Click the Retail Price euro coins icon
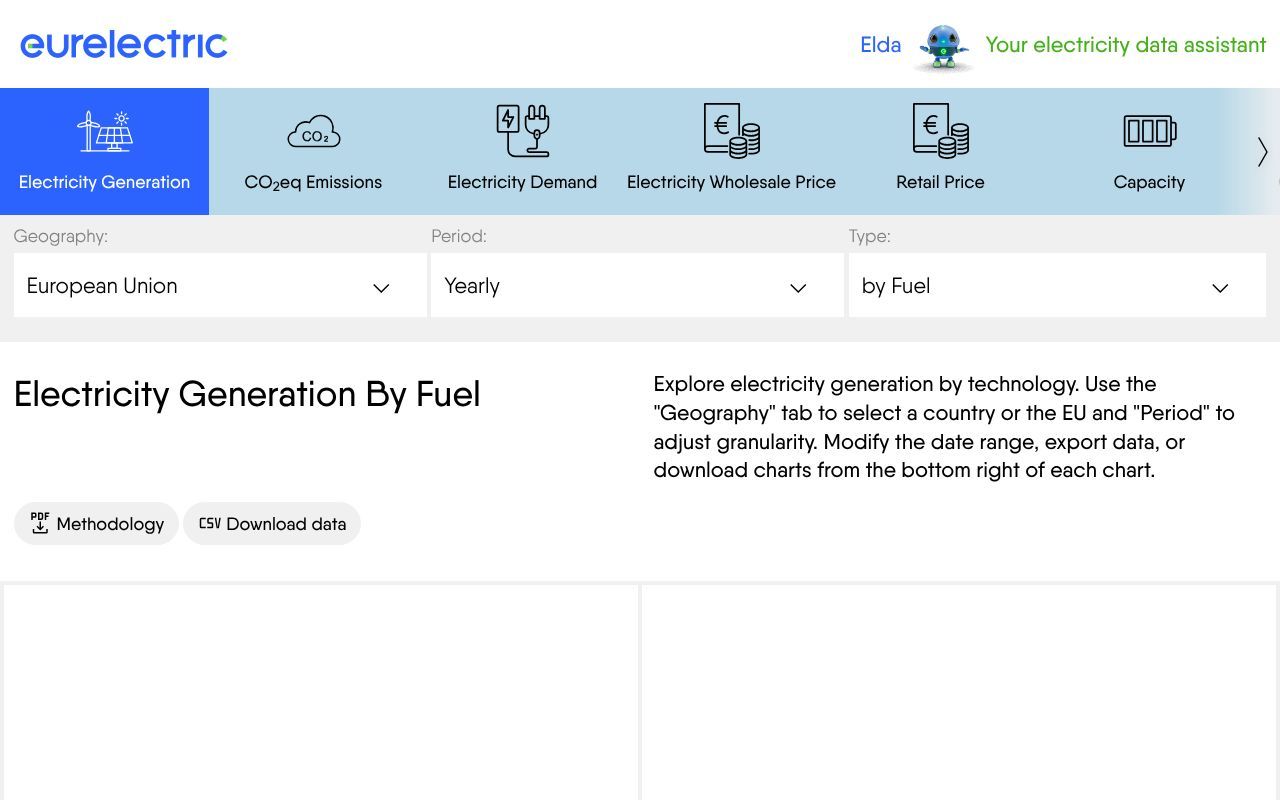The image size is (1280, 800). pyautogui.click(x=941, y=131)
